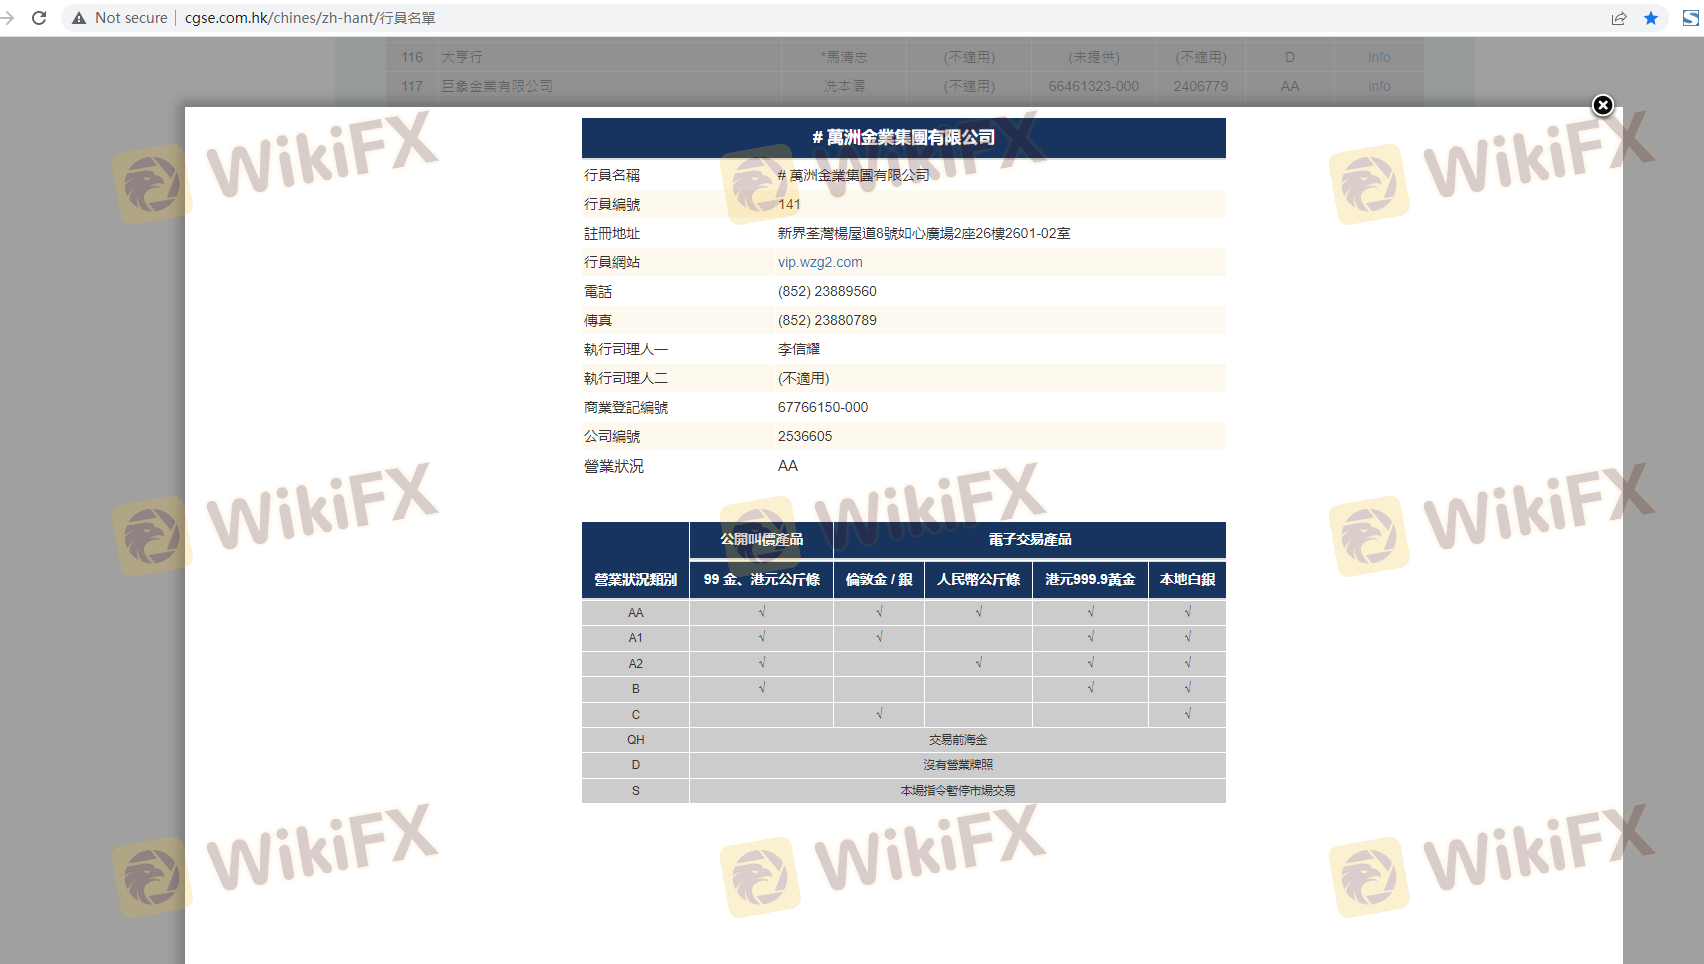Click the 倫敦金 / 銀 column header
This screenshot has height=964, width=1704.
878,579
